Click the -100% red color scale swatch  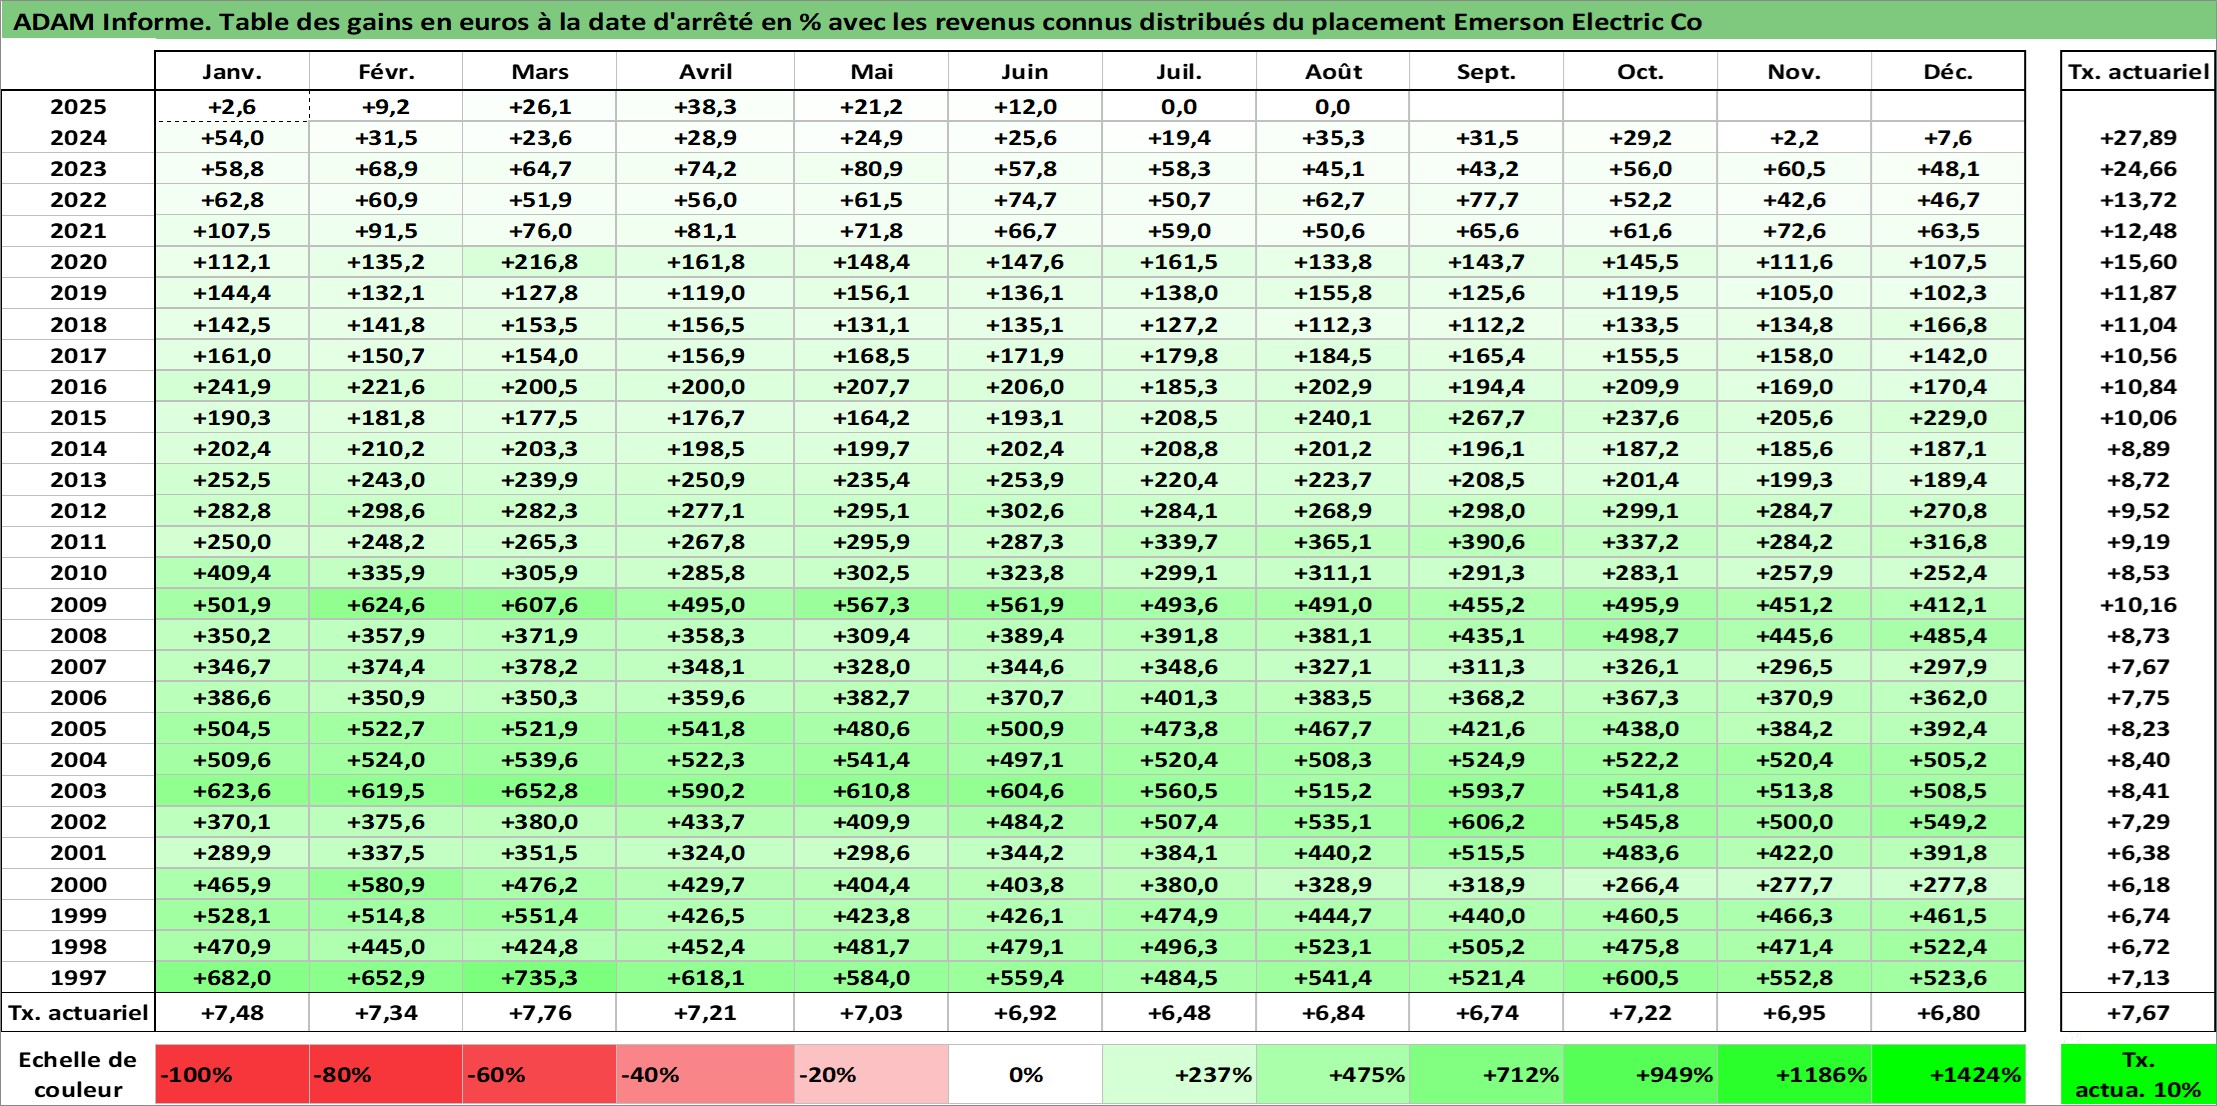(232, 1075)
